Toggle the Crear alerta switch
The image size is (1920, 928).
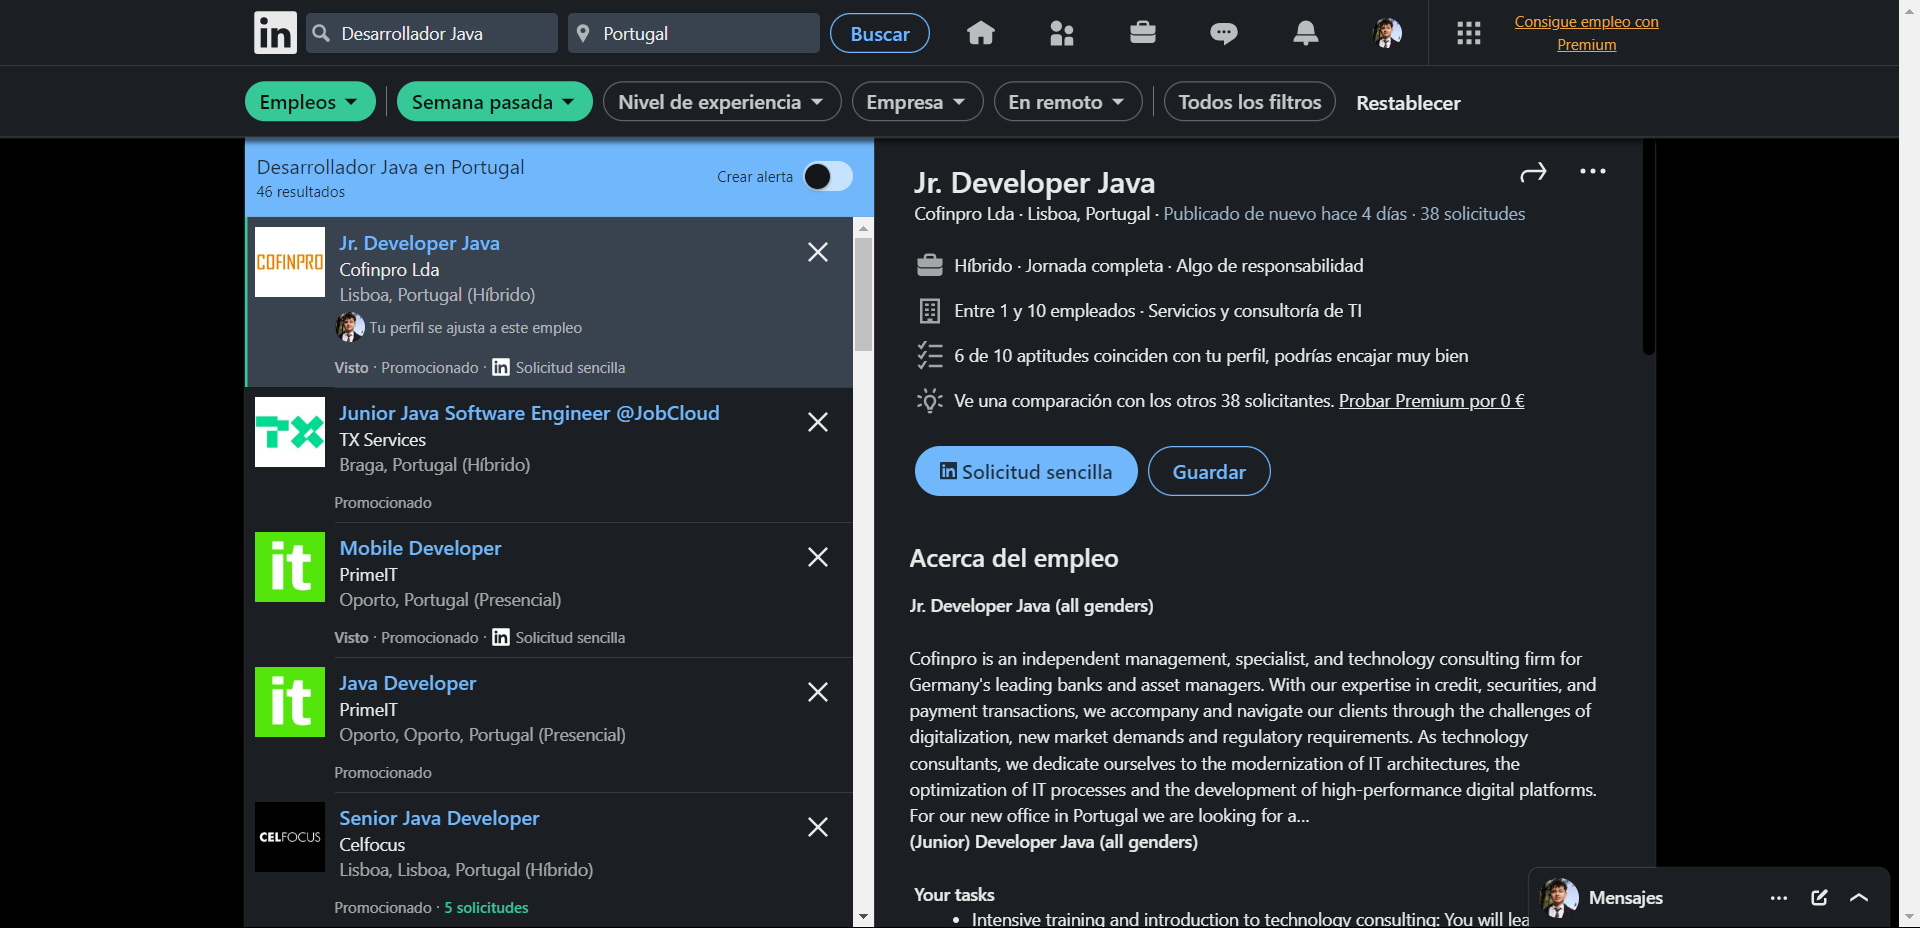click(828, 176)
